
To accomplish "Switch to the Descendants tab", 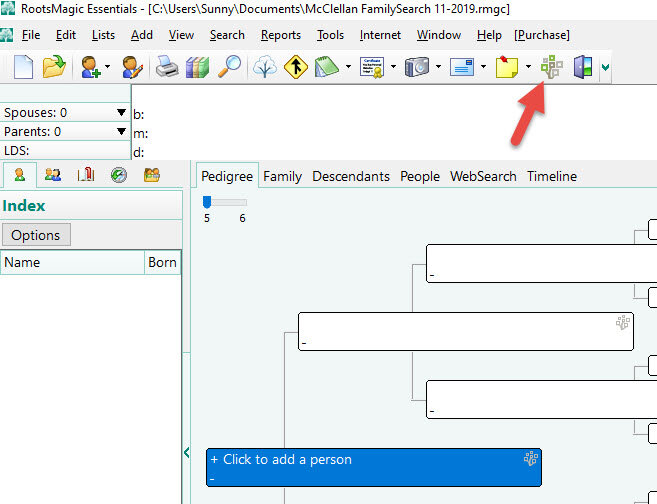I will pos(351,176).
